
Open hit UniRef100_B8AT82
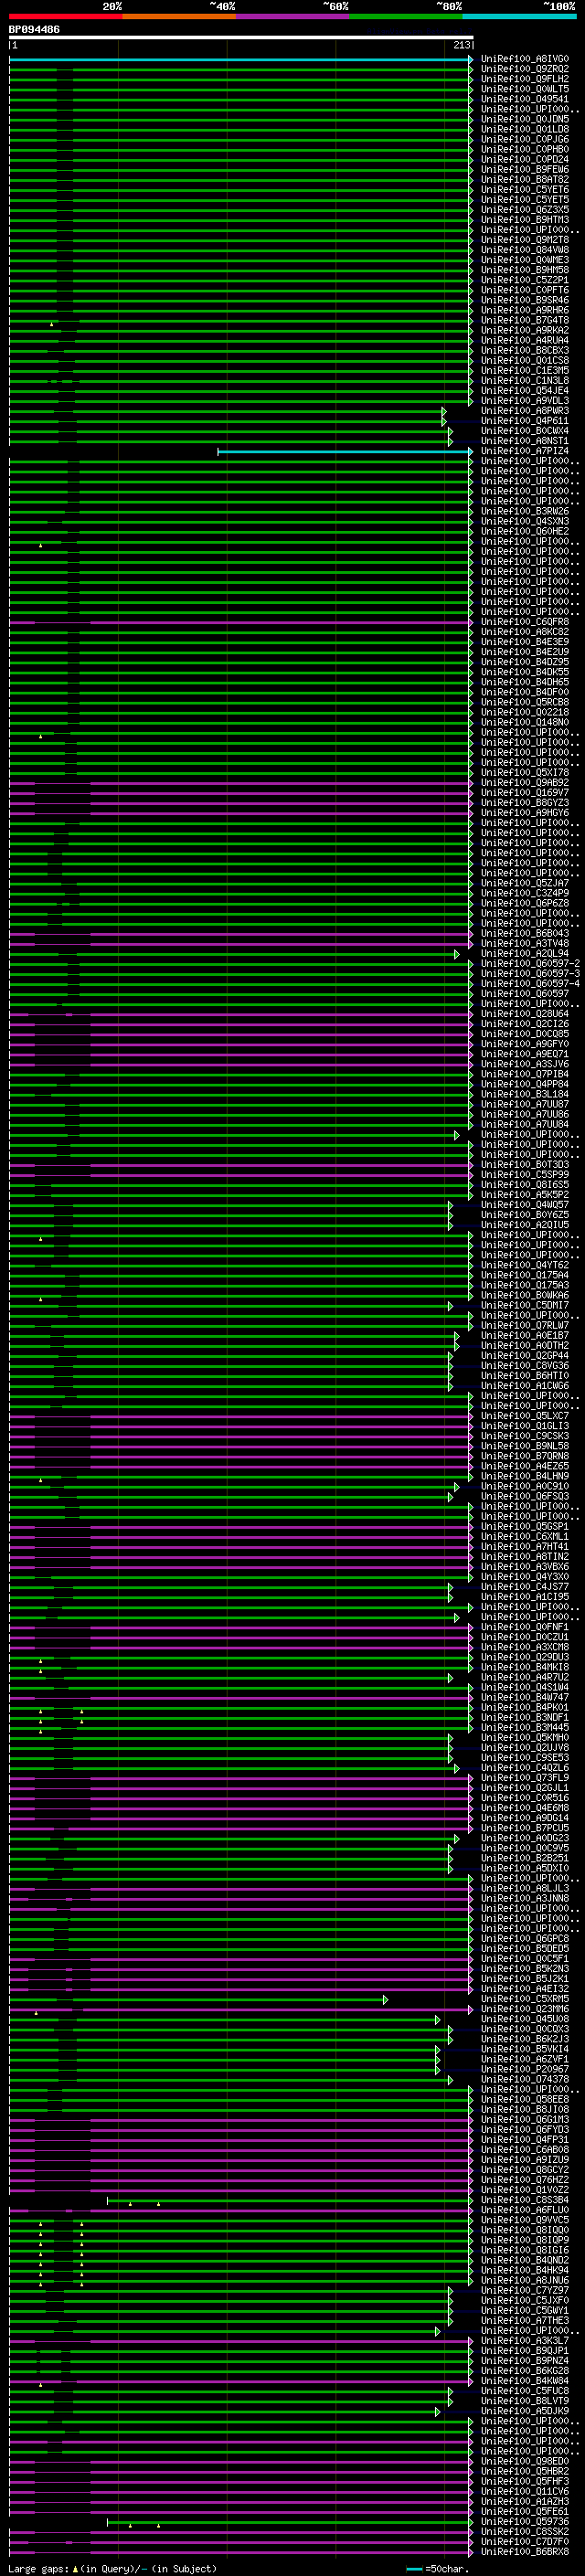tap(524, 179)
